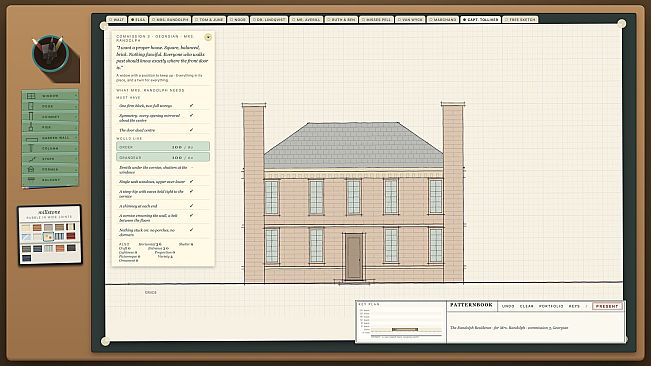
Task: Click the Undo button
Action: tap(508, 306)
